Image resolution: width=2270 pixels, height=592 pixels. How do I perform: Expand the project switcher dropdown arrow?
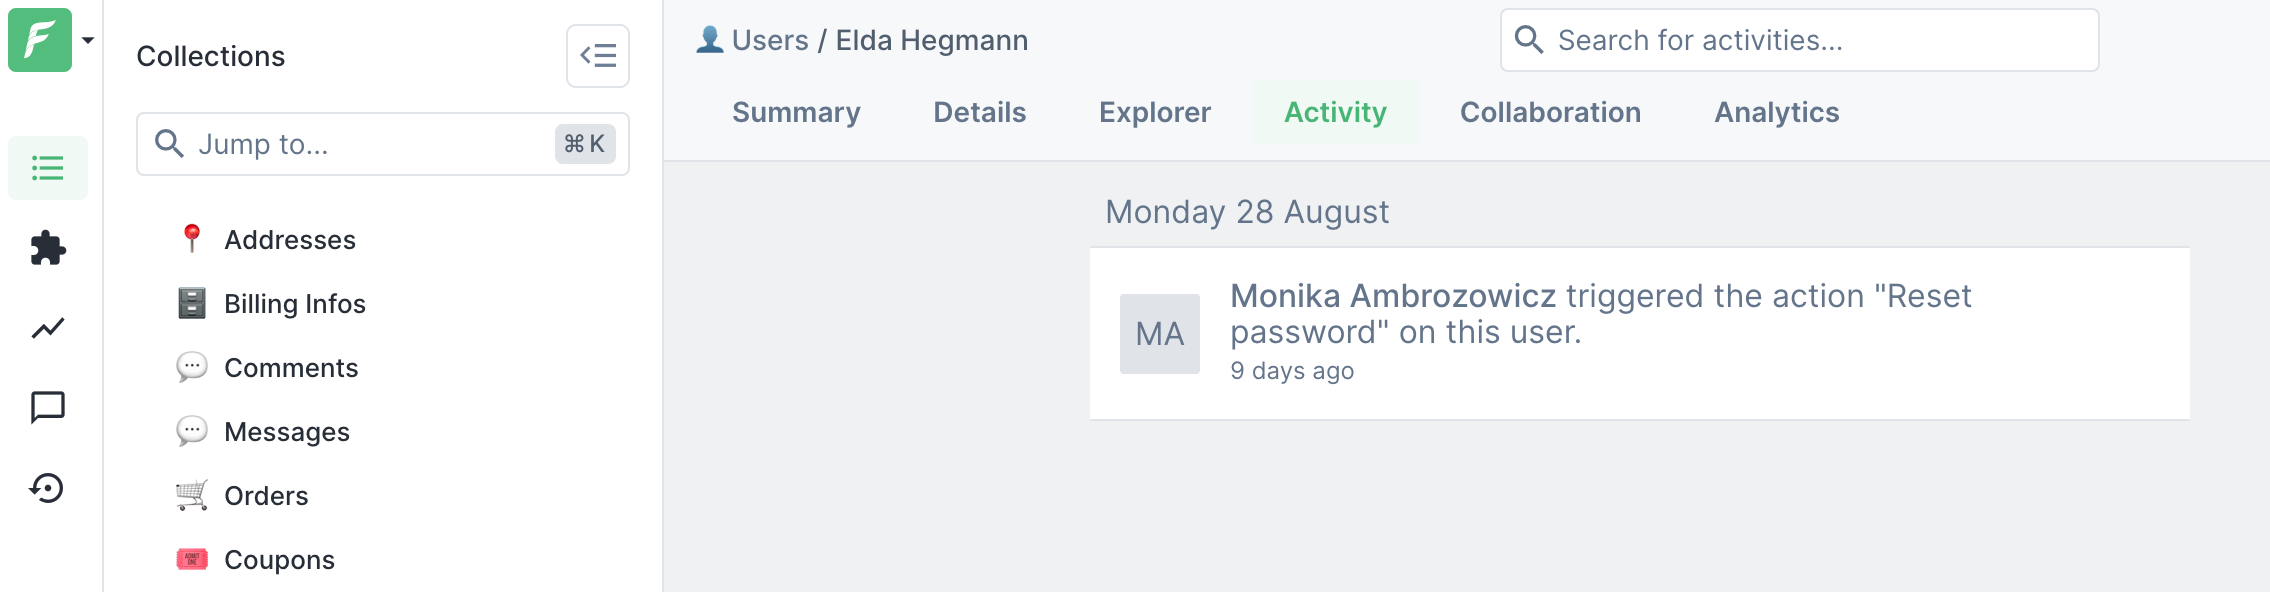point(88,40)
